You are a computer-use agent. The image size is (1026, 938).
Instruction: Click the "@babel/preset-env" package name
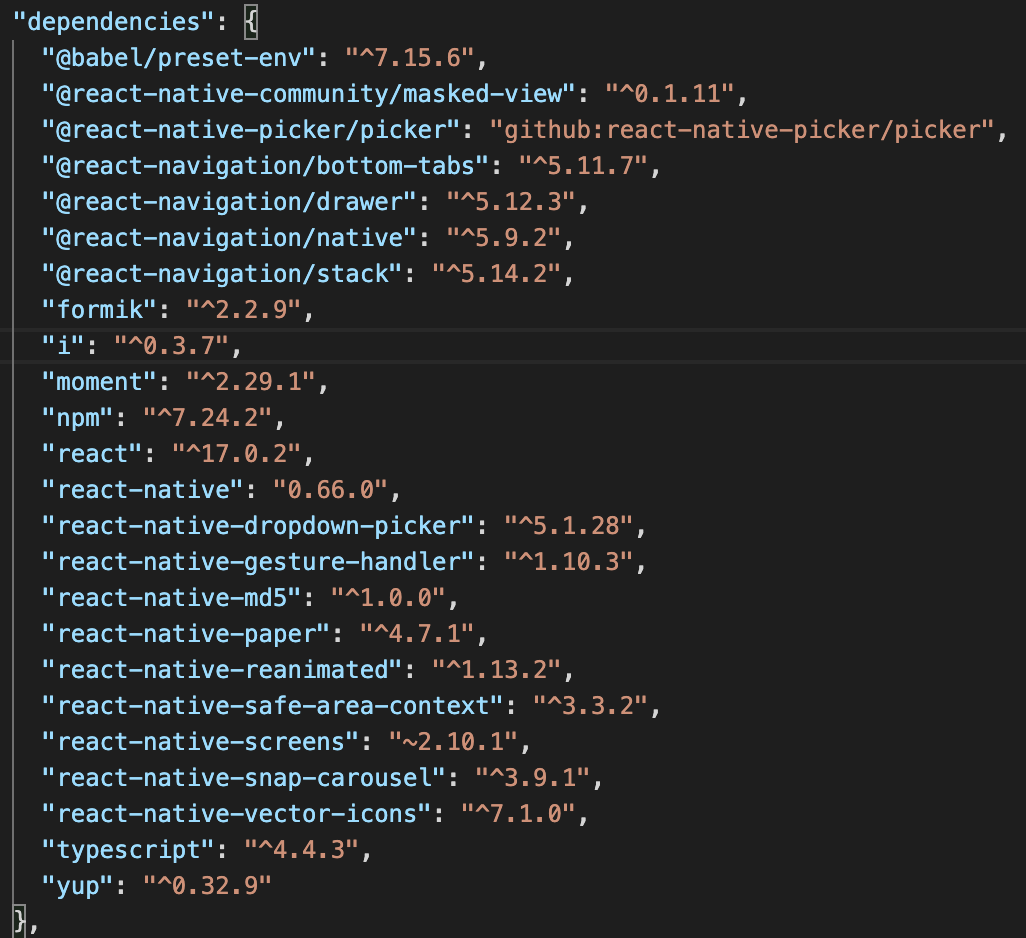[180, 57]
